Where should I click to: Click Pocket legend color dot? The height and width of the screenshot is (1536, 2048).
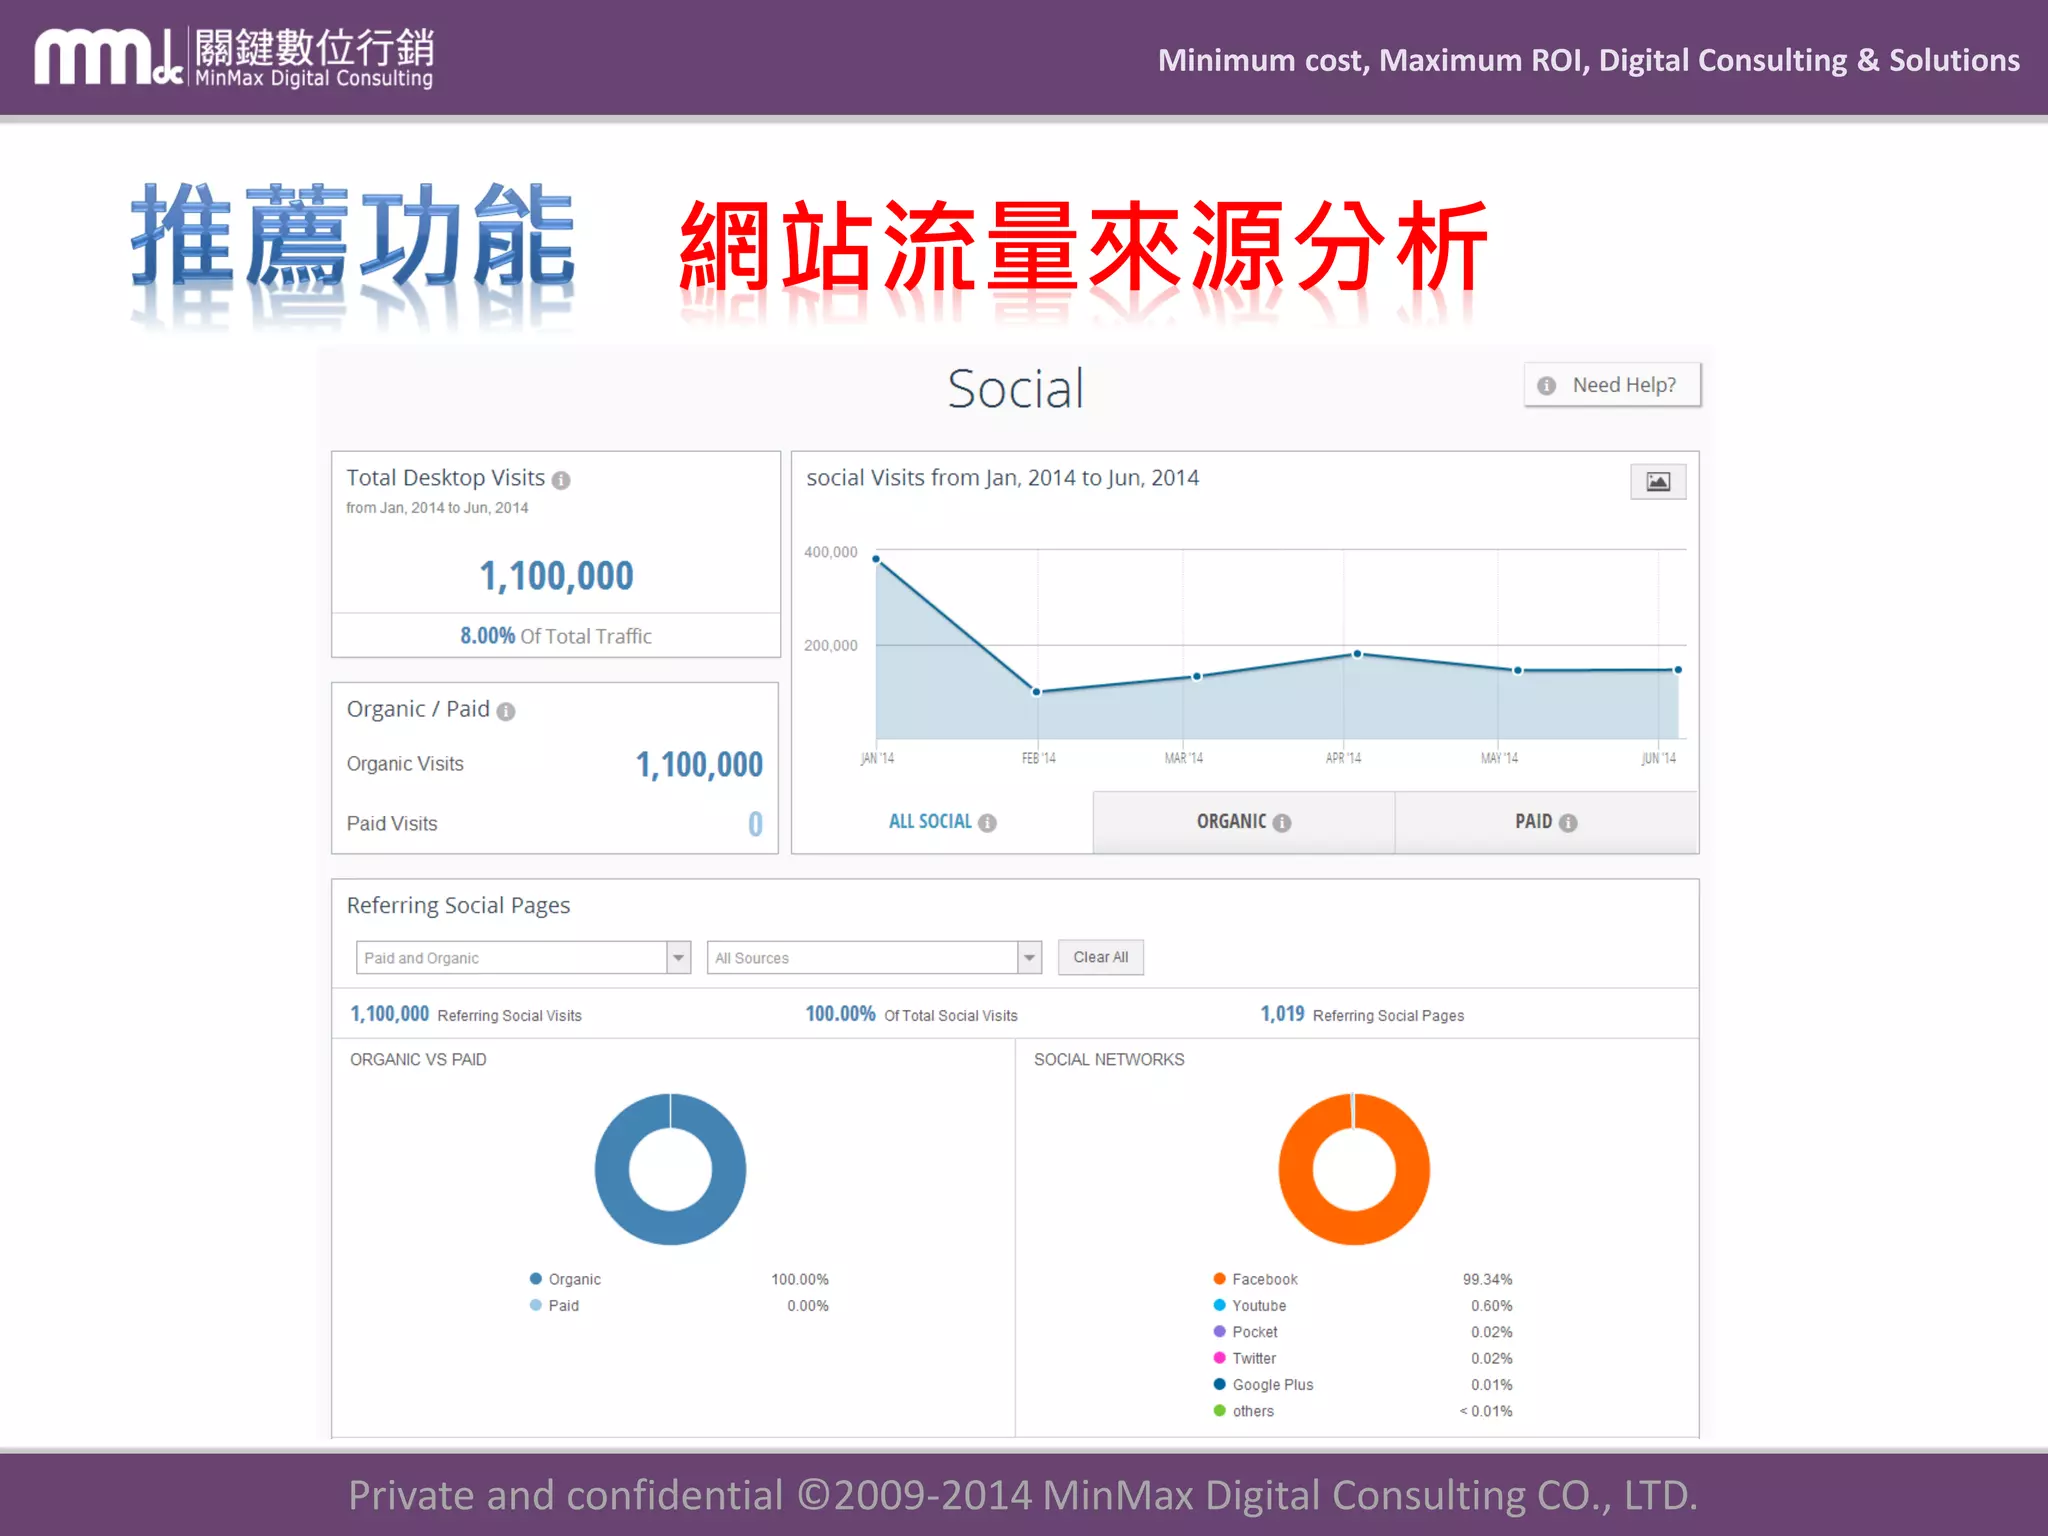click(x=1219, y=1331)
